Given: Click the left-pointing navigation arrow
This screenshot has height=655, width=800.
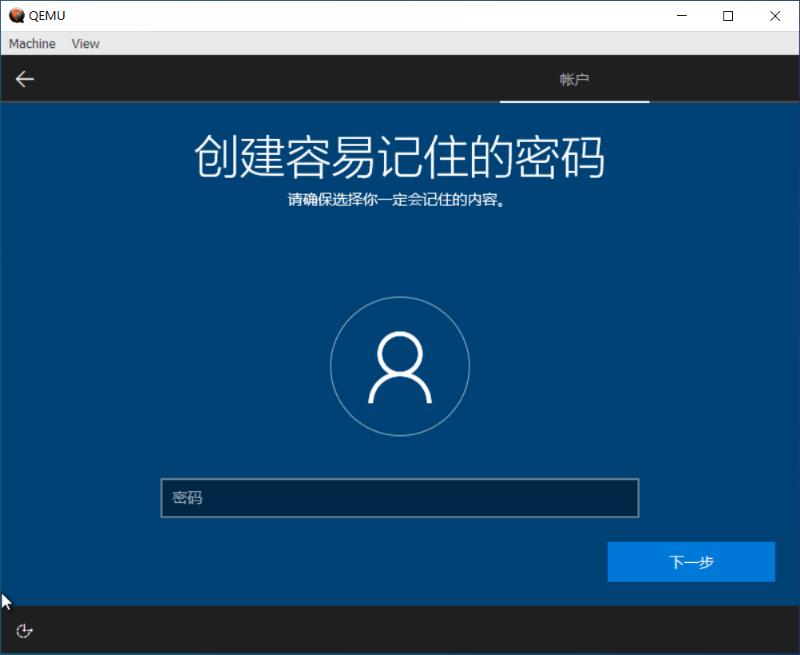Looking at the screenshot, I should click(24, 78).
